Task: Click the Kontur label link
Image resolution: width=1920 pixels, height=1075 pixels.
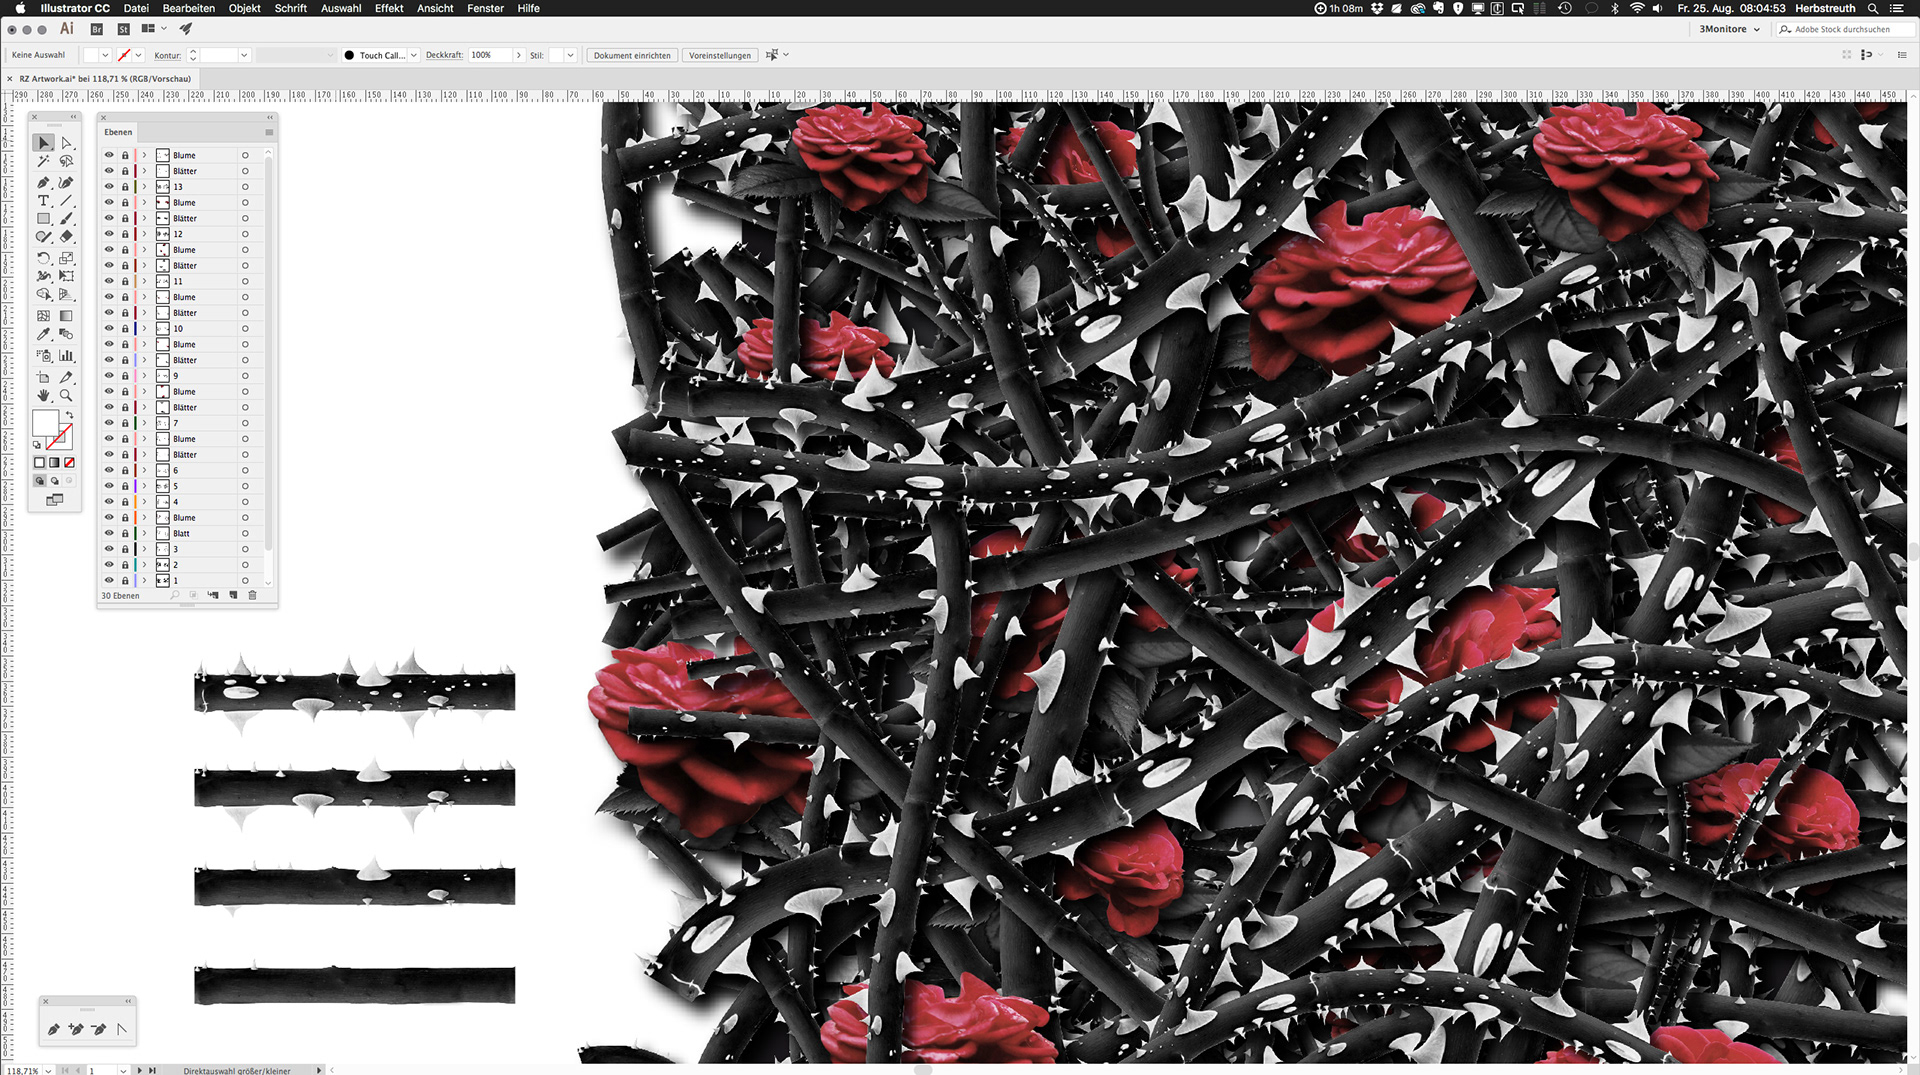Action: click(167, 55)
